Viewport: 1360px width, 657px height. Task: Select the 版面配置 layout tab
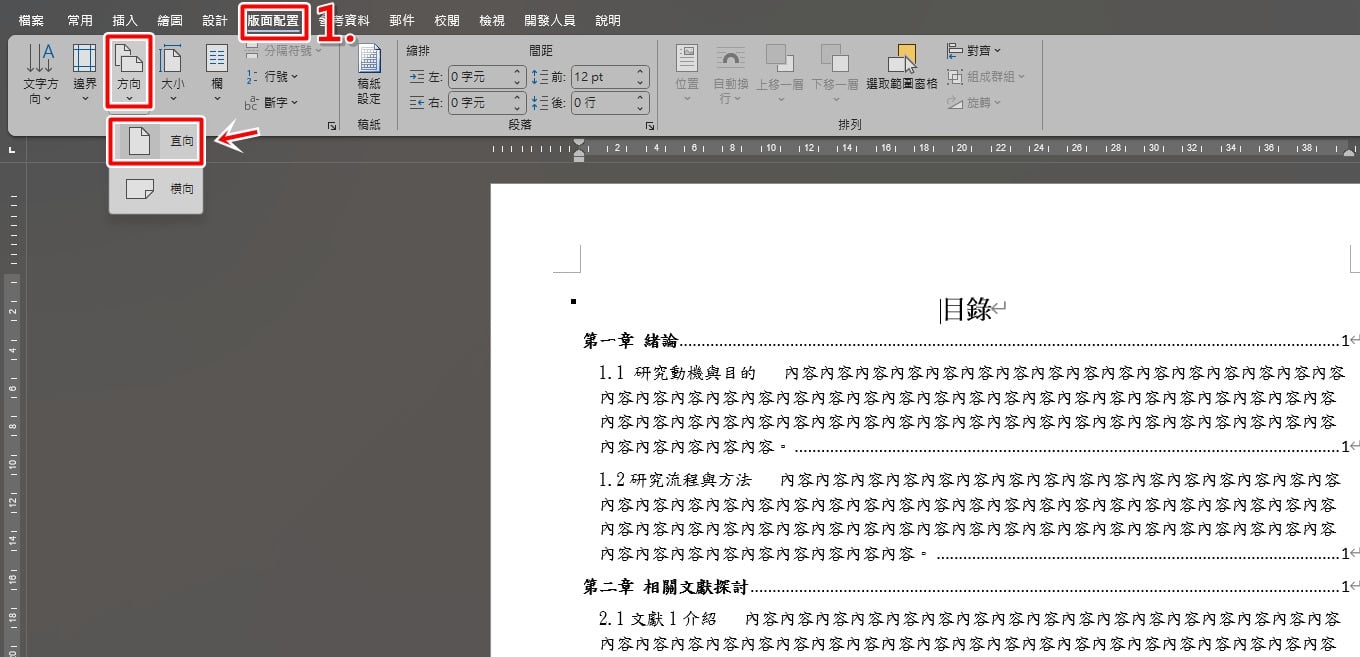(273, 20)
